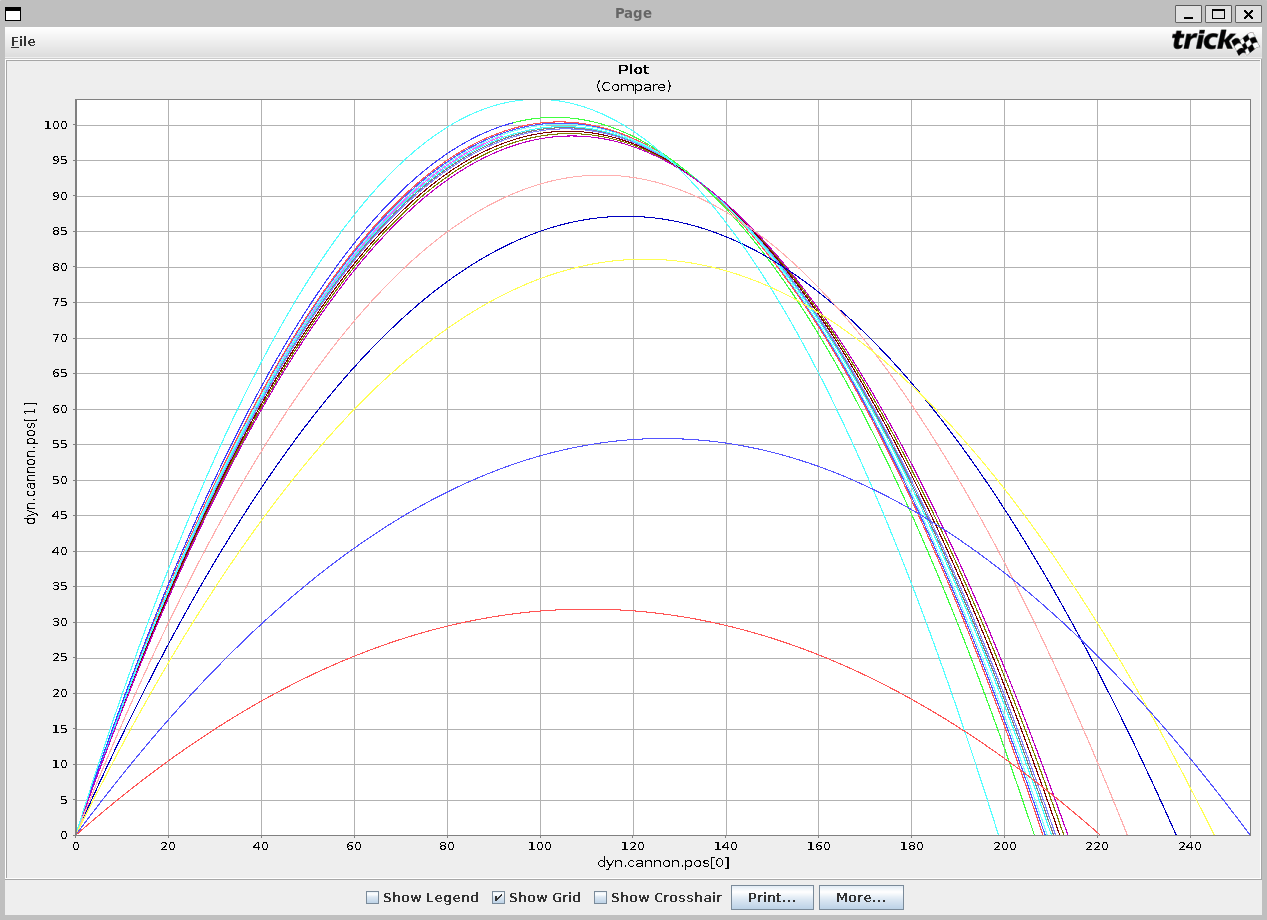Click the Trick logo icon

click(x=1215, y=41)
